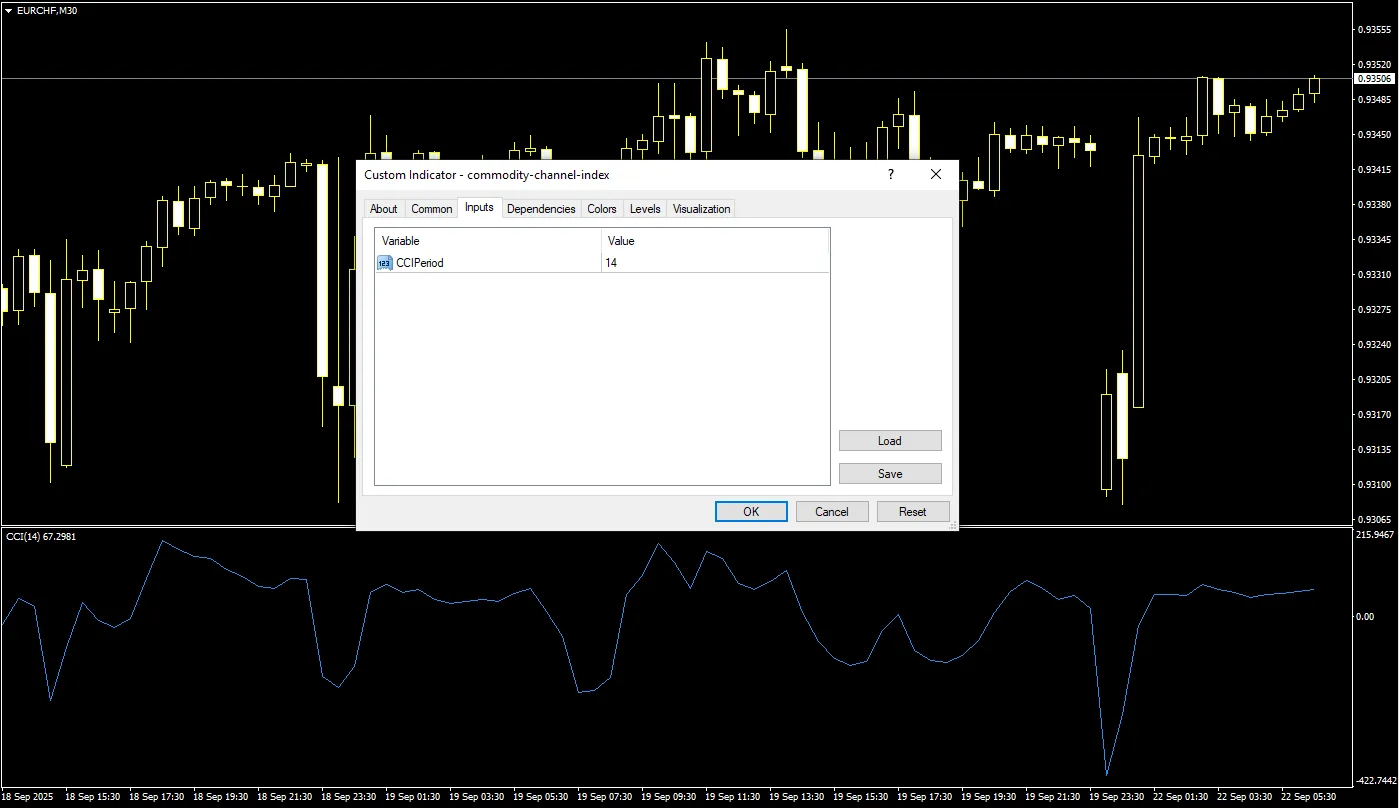Open the About tab
This screenshot has height=808, width=1400.
[384, 209]
